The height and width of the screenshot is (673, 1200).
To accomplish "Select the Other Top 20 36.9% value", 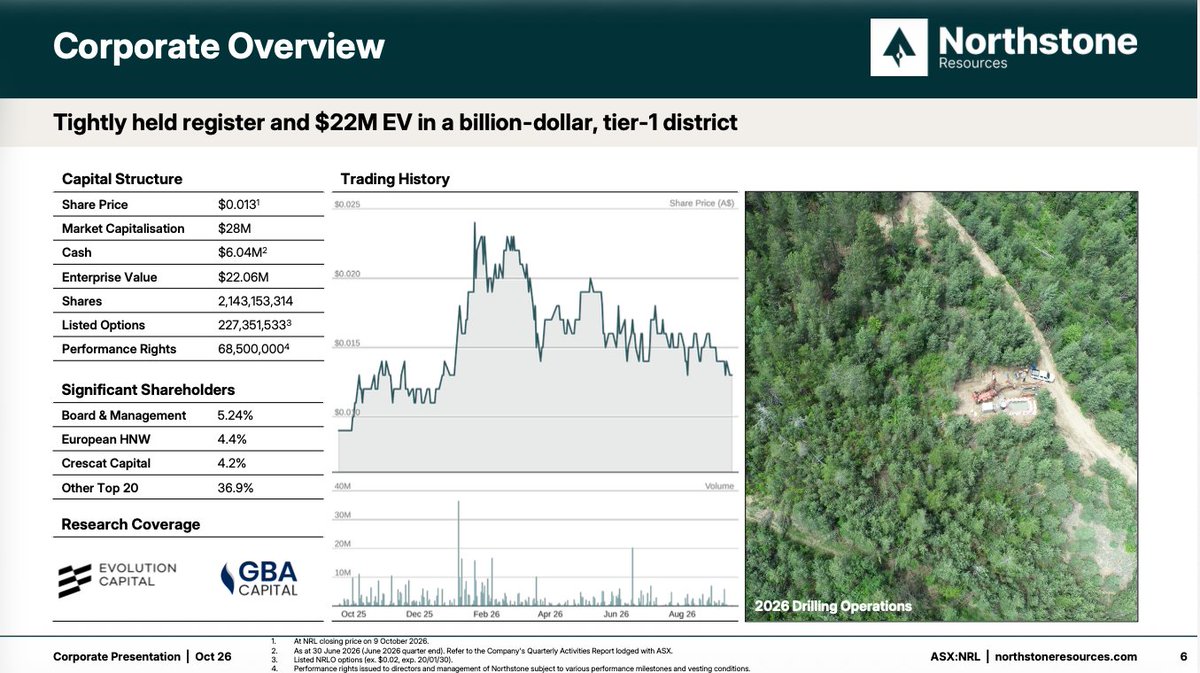I will coord(235,488).
